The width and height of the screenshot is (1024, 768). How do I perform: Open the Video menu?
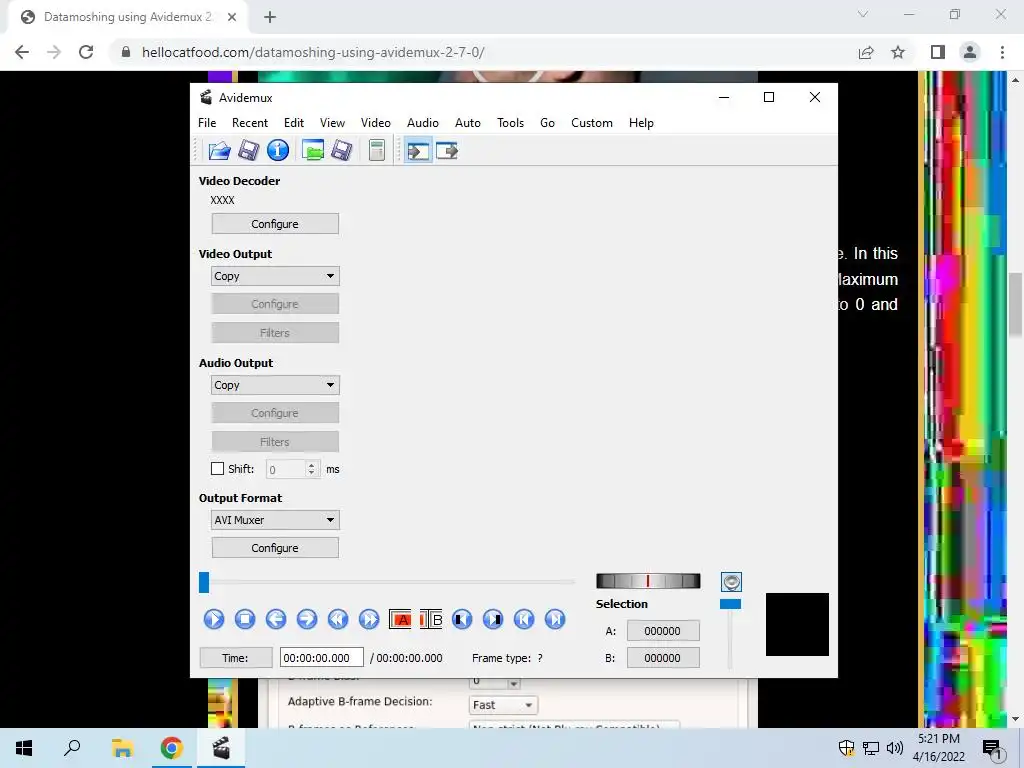click(x=376, y=123)
